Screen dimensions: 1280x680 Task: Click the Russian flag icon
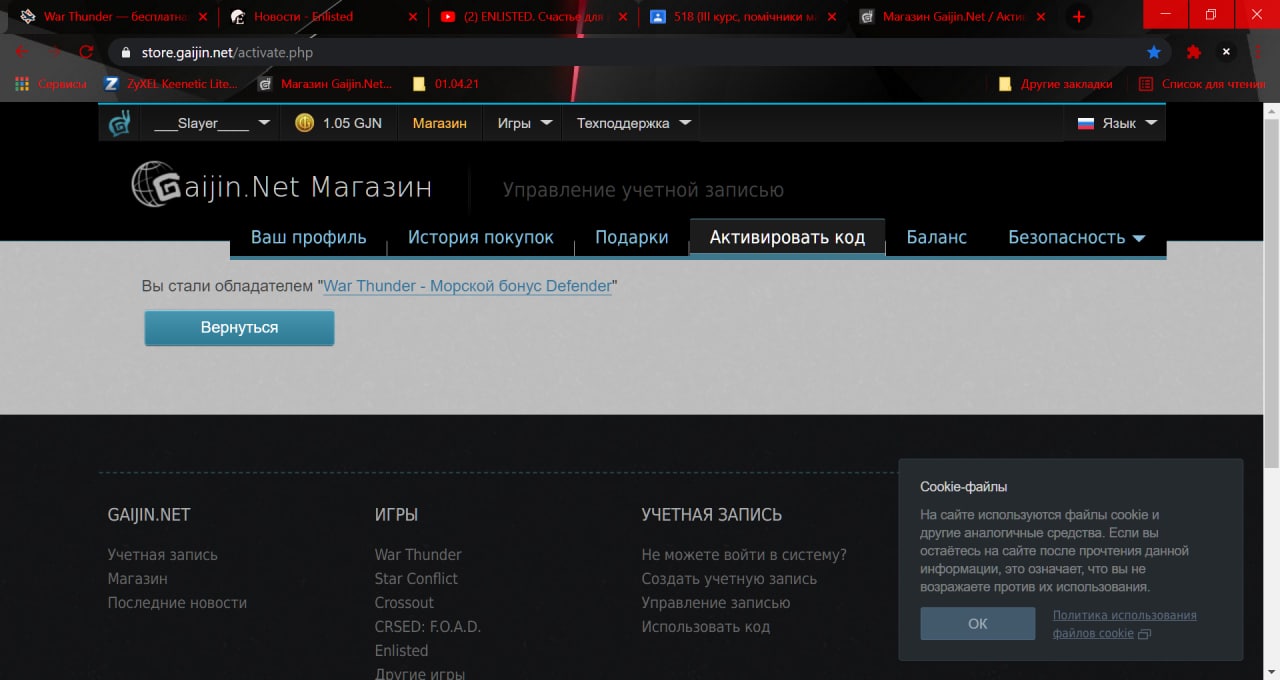pyautogui.click(x=1085, y=124)
